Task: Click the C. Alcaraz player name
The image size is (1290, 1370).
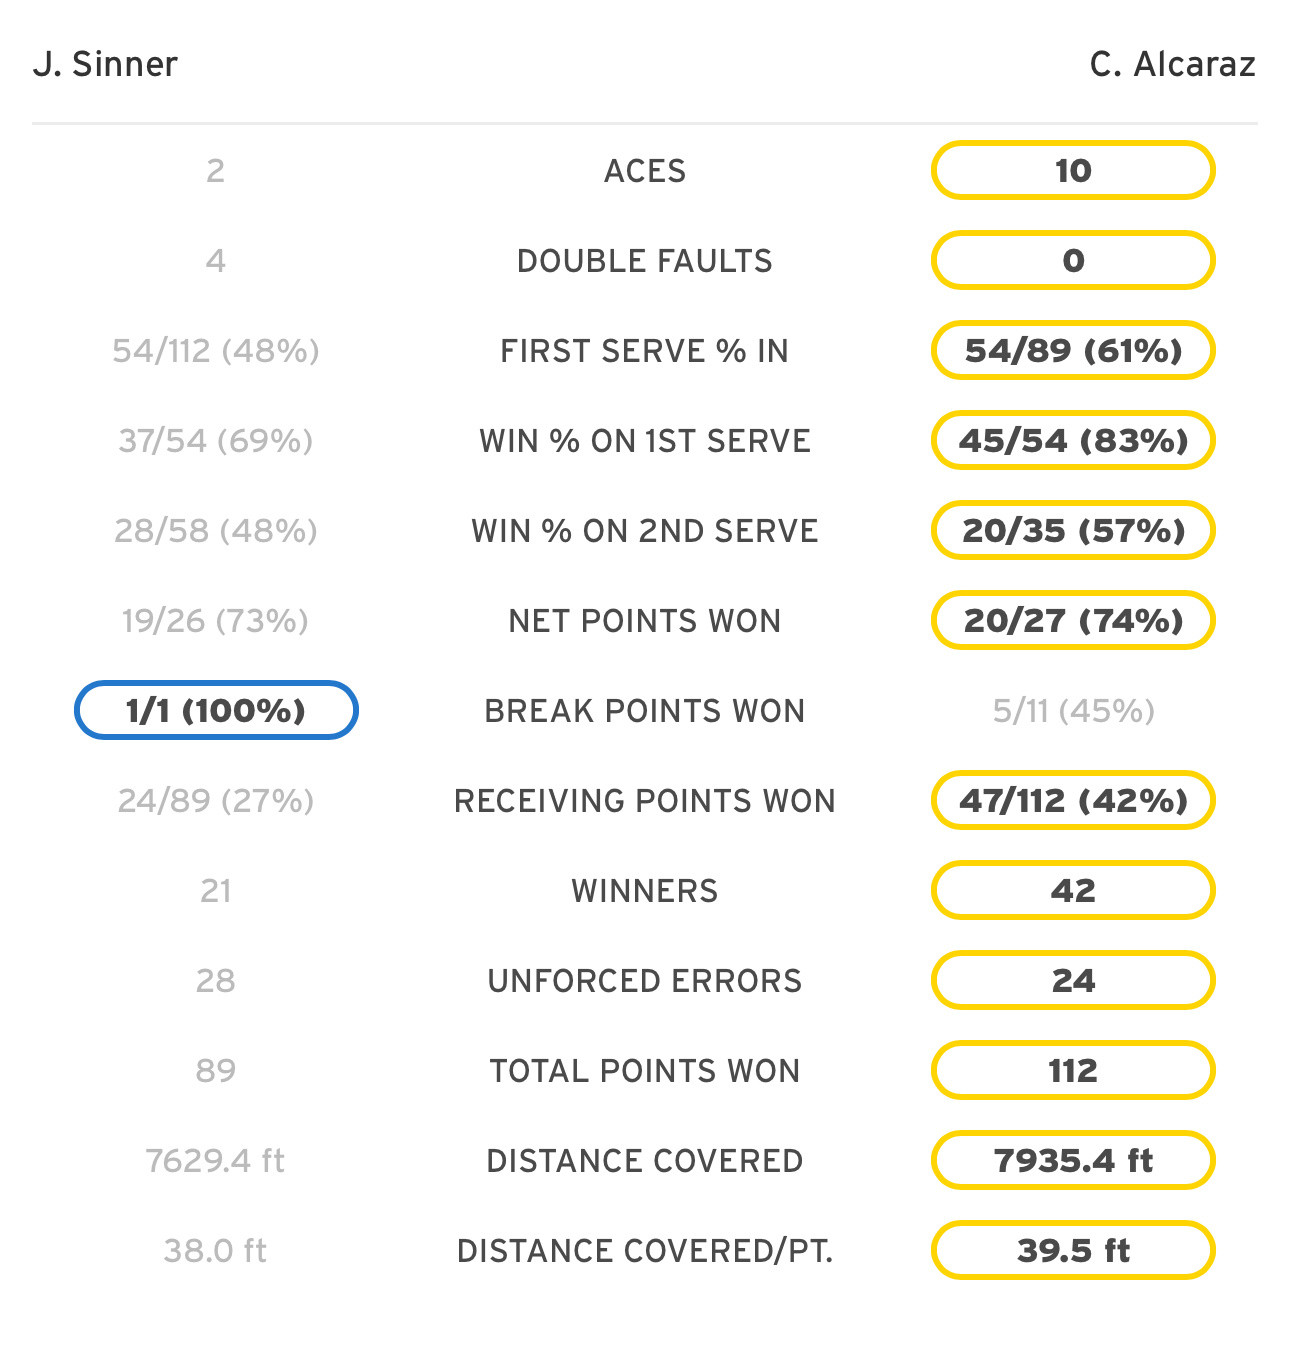Action: click(1172, 64)
